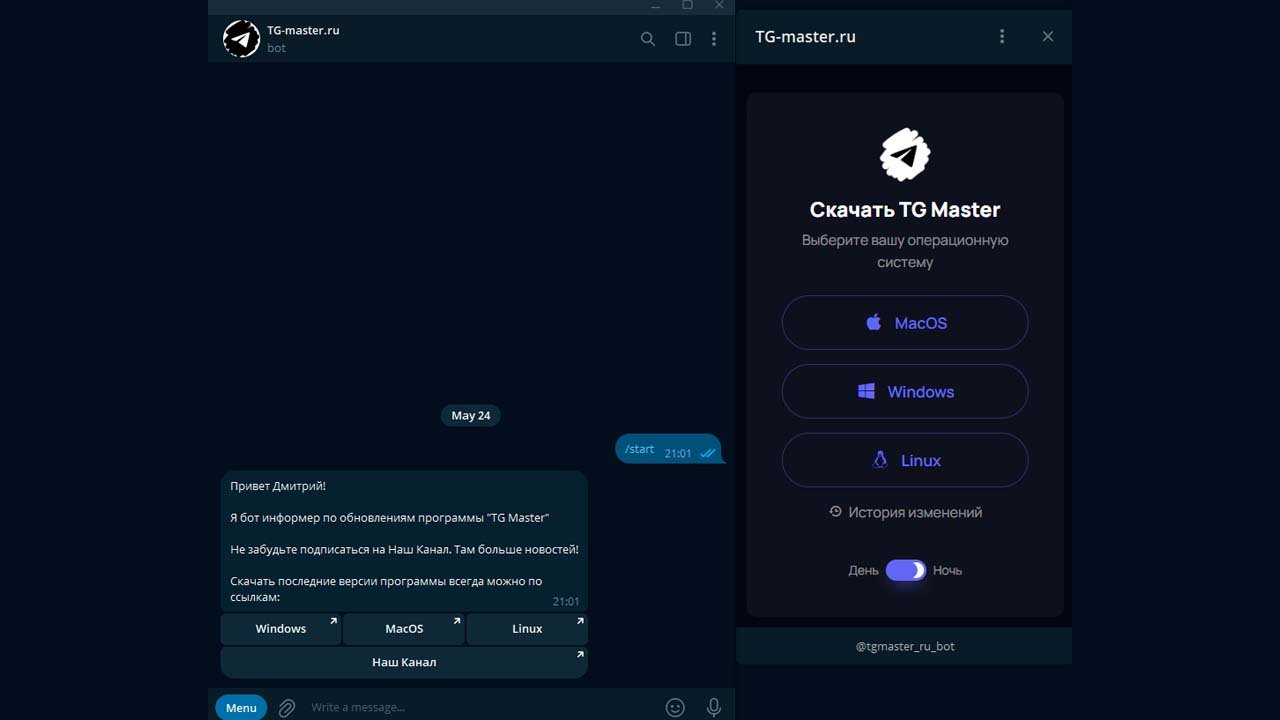This screenshot has height=720, width=1280.
Task: Open the web app three-dot menu
Action: point(1002,36)
